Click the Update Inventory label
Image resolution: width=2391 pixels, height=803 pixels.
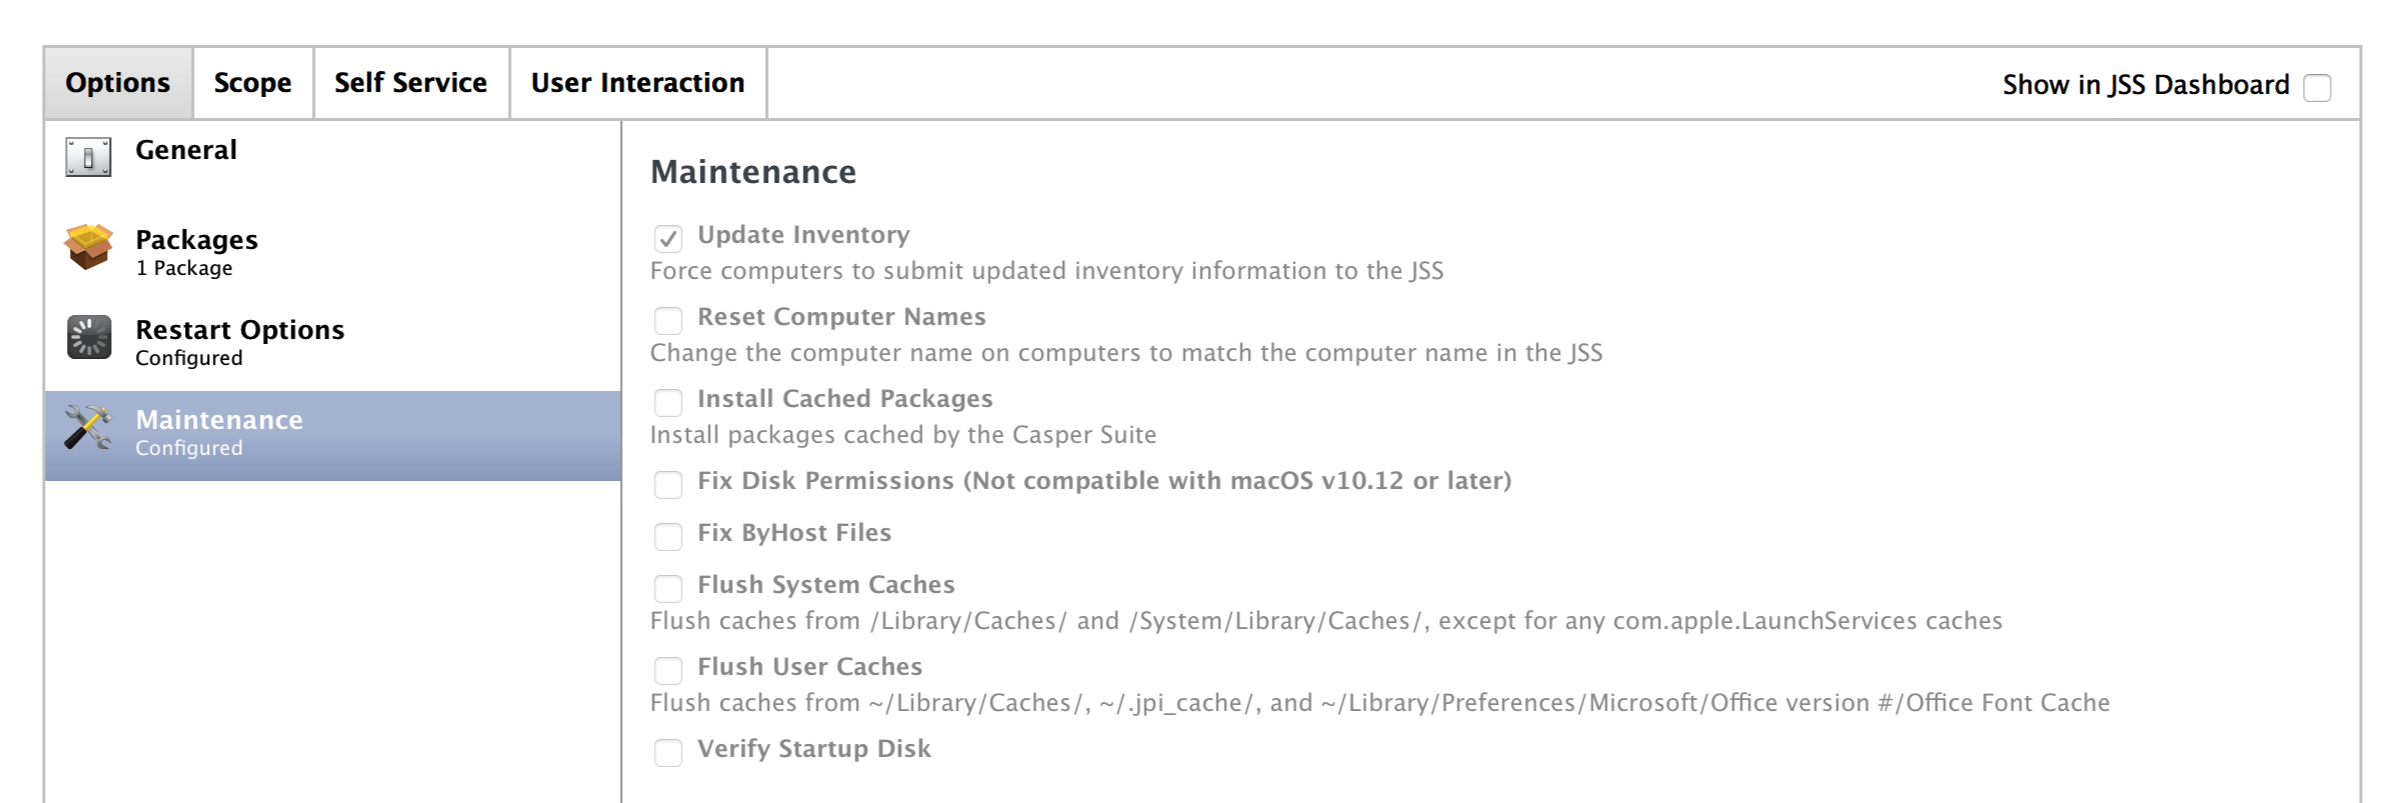pos(804,235)
